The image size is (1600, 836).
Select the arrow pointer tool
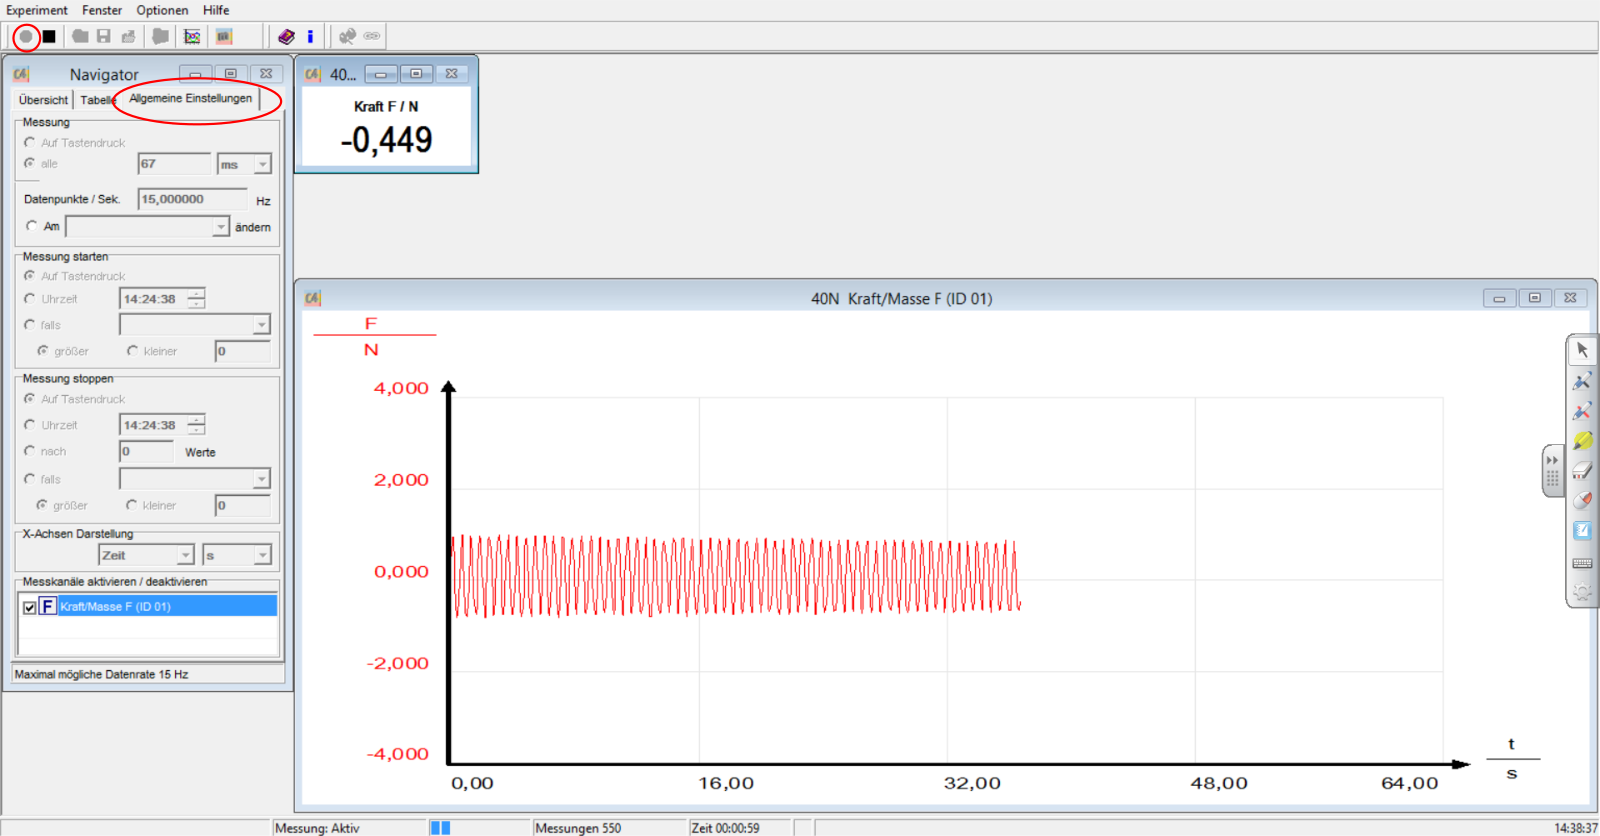(1582, 350)
